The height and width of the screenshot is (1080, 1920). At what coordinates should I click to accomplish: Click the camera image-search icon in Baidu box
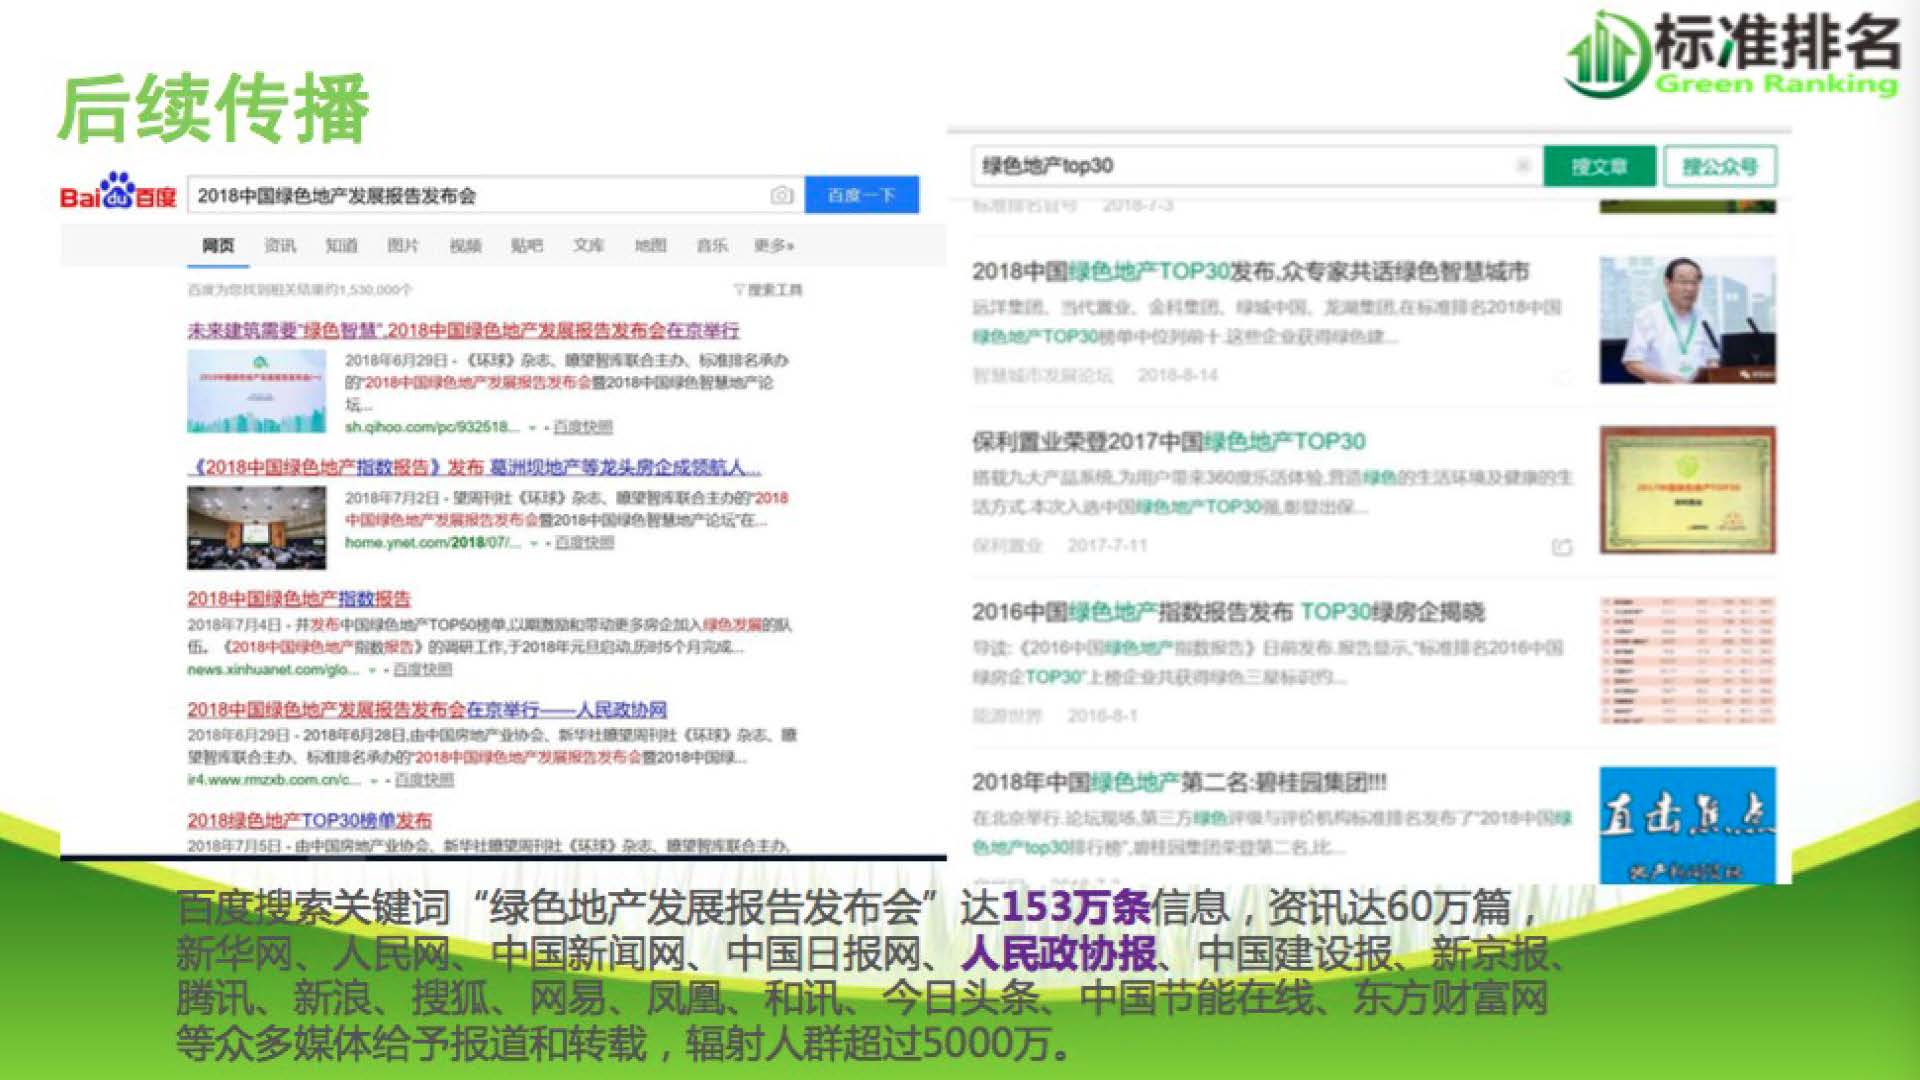coord(782,195)
